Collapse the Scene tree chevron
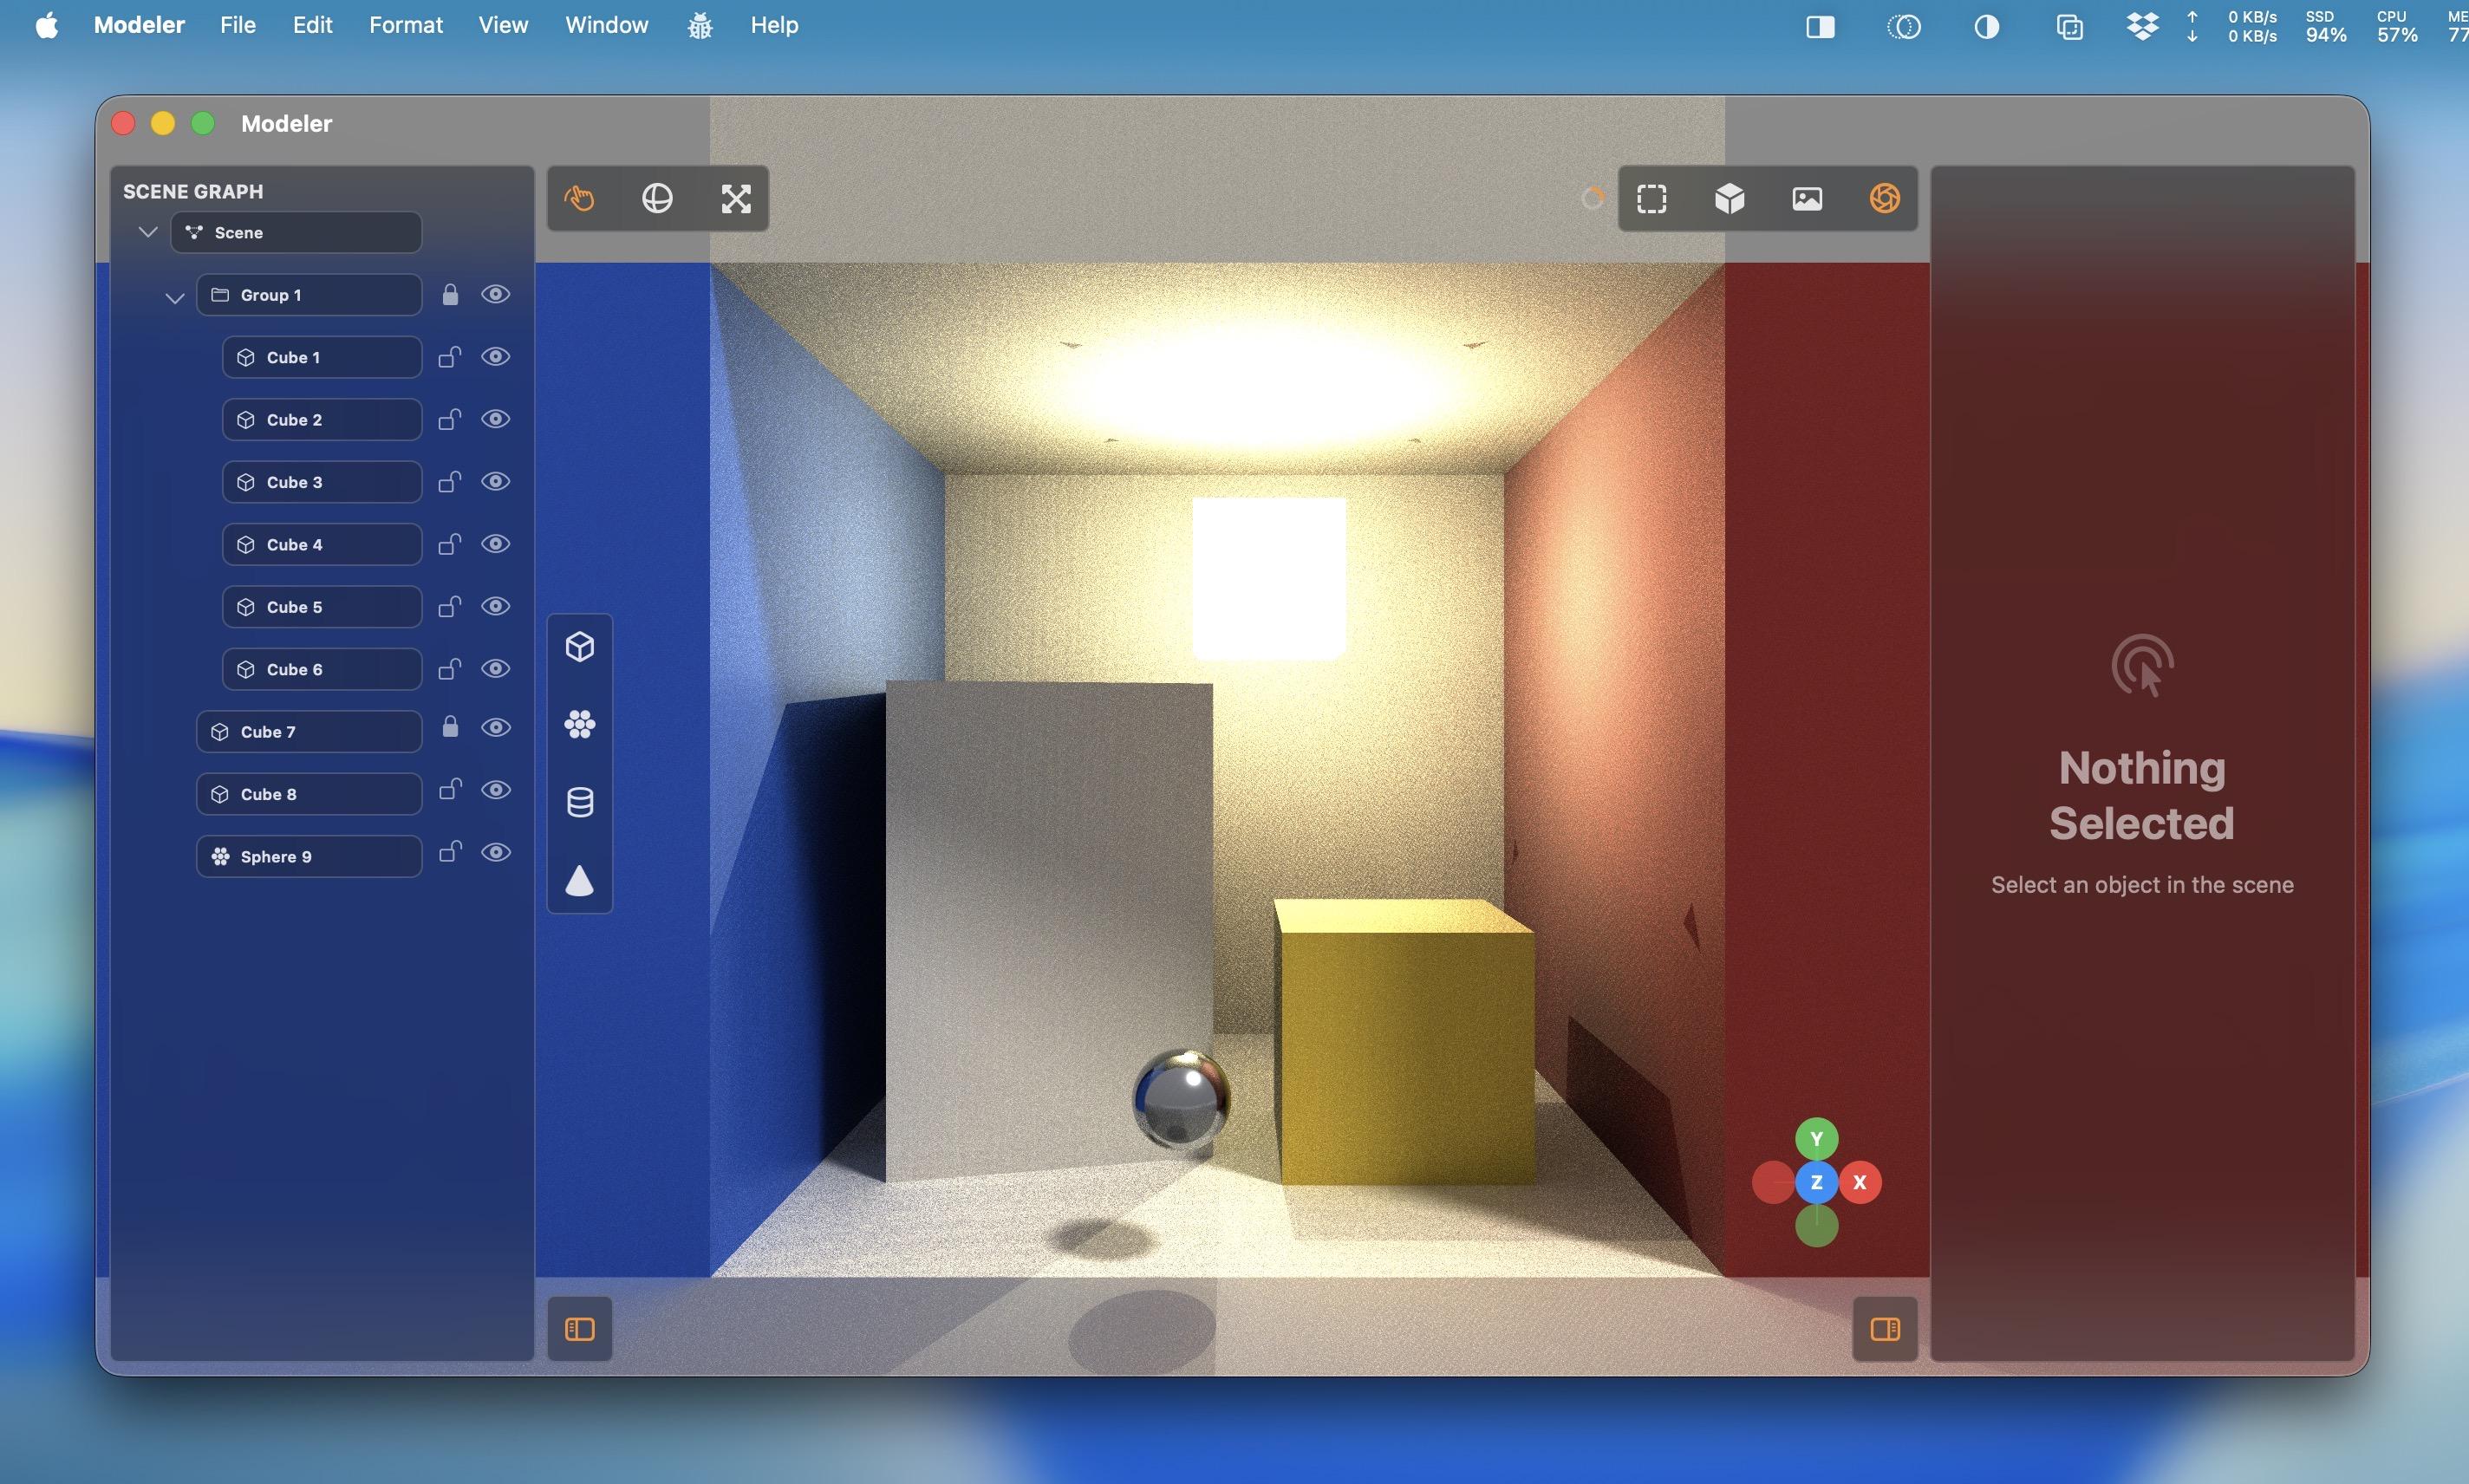This screenshot has width=2469, height=1484. 148,232
